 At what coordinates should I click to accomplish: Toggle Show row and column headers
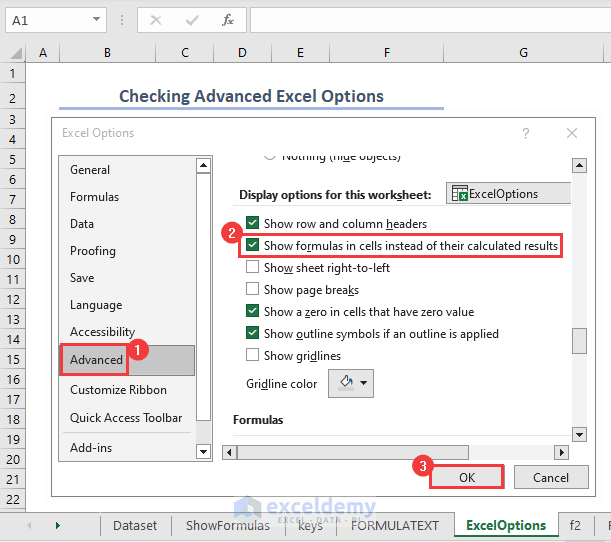coord(253,223)
